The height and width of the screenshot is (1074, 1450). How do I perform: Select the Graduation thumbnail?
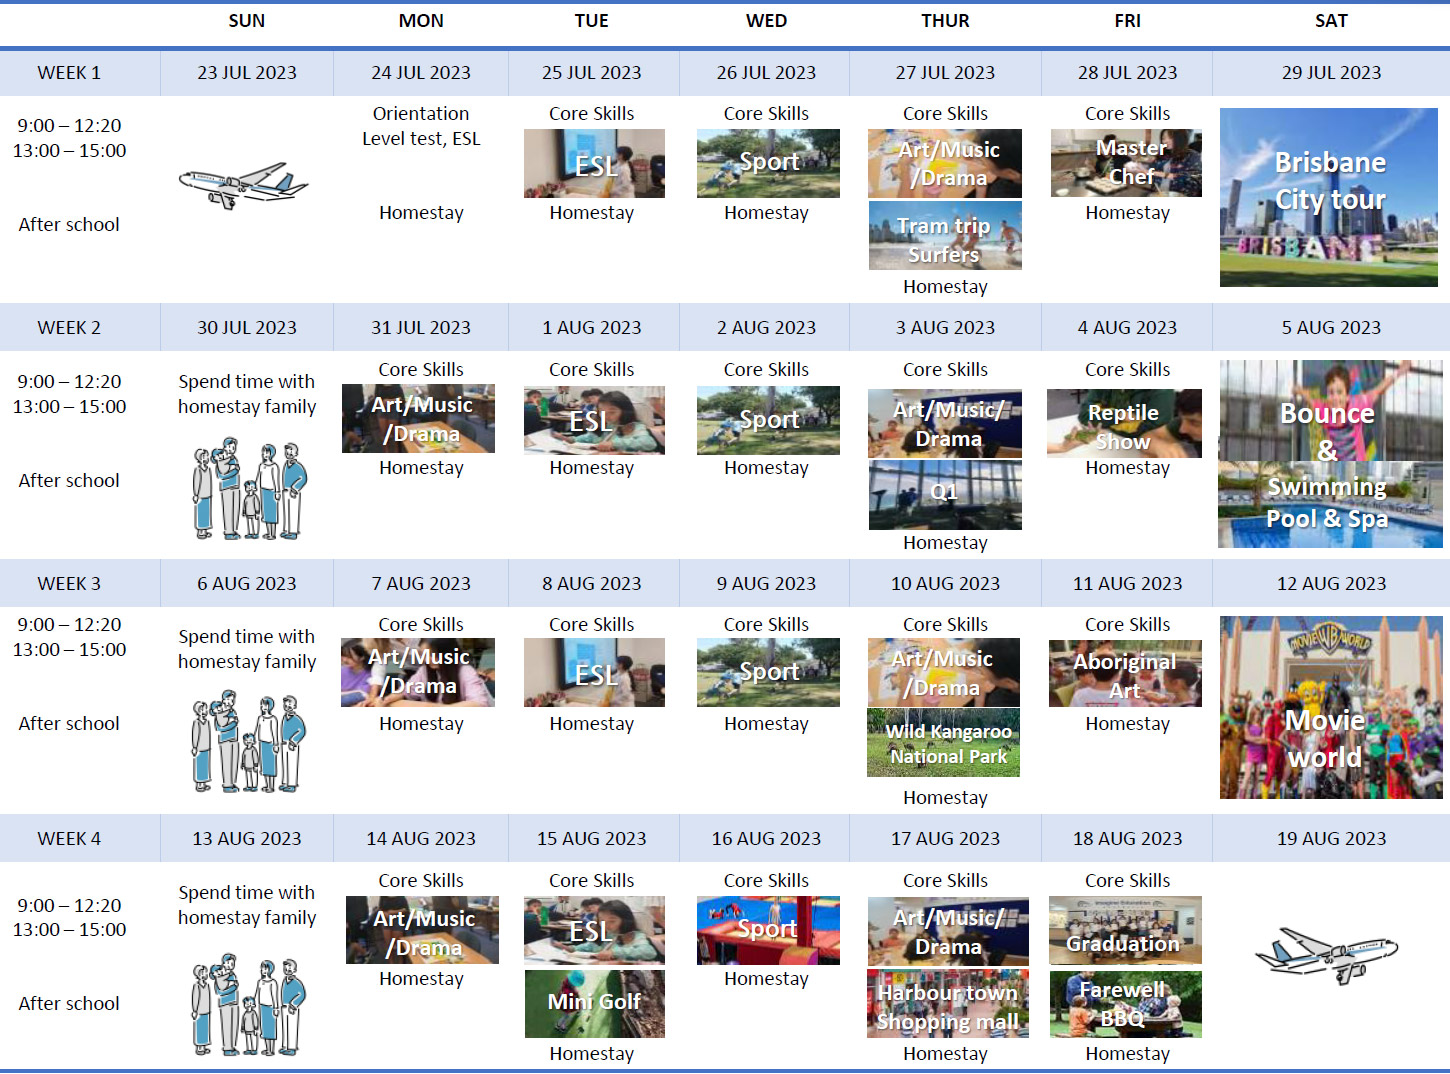click(x=1125, y=930)
